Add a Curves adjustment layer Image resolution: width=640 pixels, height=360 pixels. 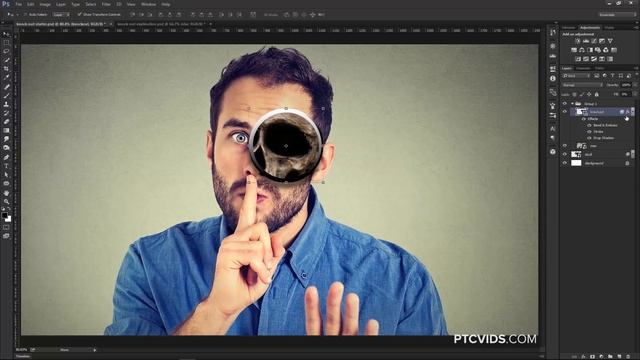coord(594,41)
